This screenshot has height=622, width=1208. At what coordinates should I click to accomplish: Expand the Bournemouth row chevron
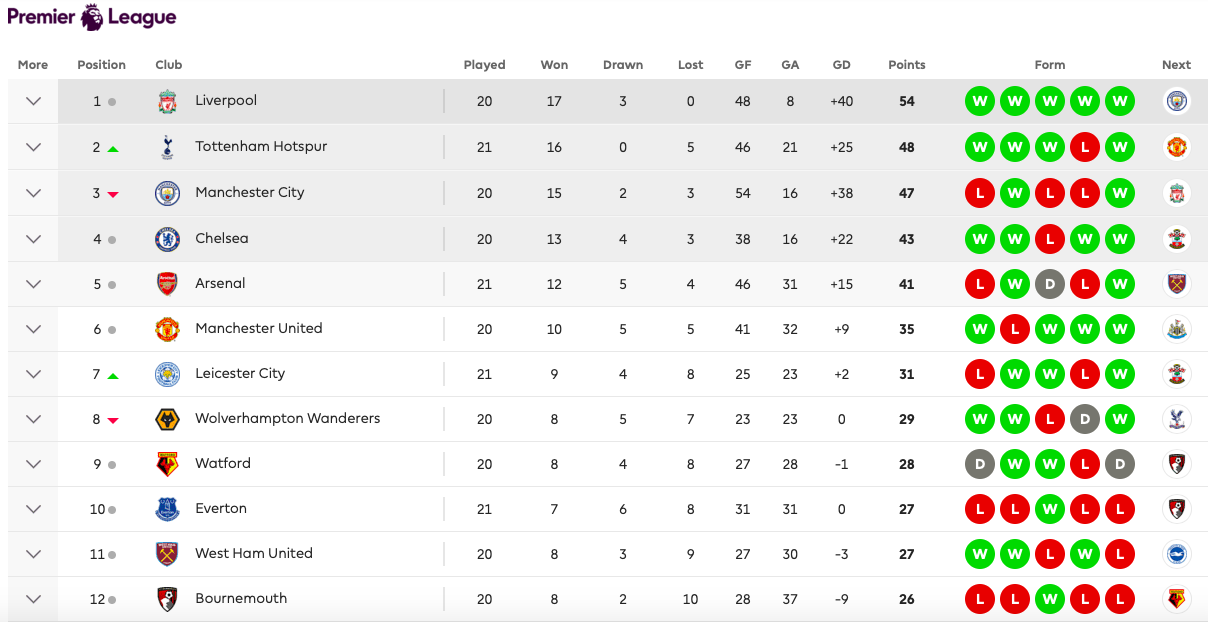(x=33, y=599)
